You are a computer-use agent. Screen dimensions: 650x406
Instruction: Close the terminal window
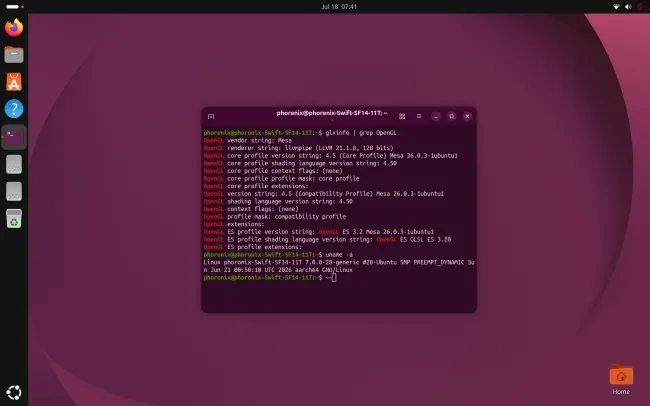(467, 116)
